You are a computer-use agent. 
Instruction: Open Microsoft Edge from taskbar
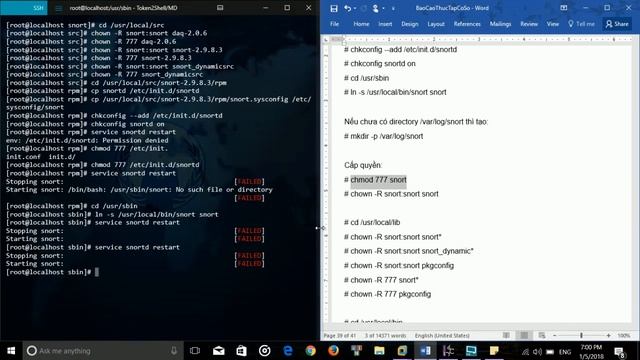point(288,351)
